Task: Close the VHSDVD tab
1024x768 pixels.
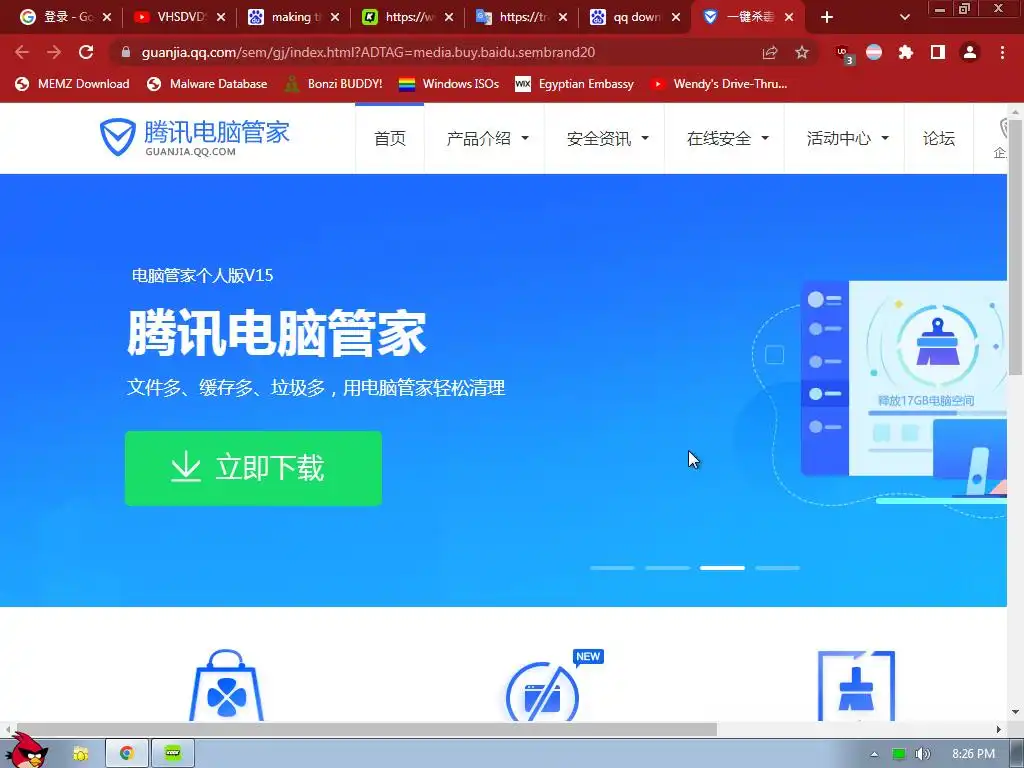Action: pos(221,18)
